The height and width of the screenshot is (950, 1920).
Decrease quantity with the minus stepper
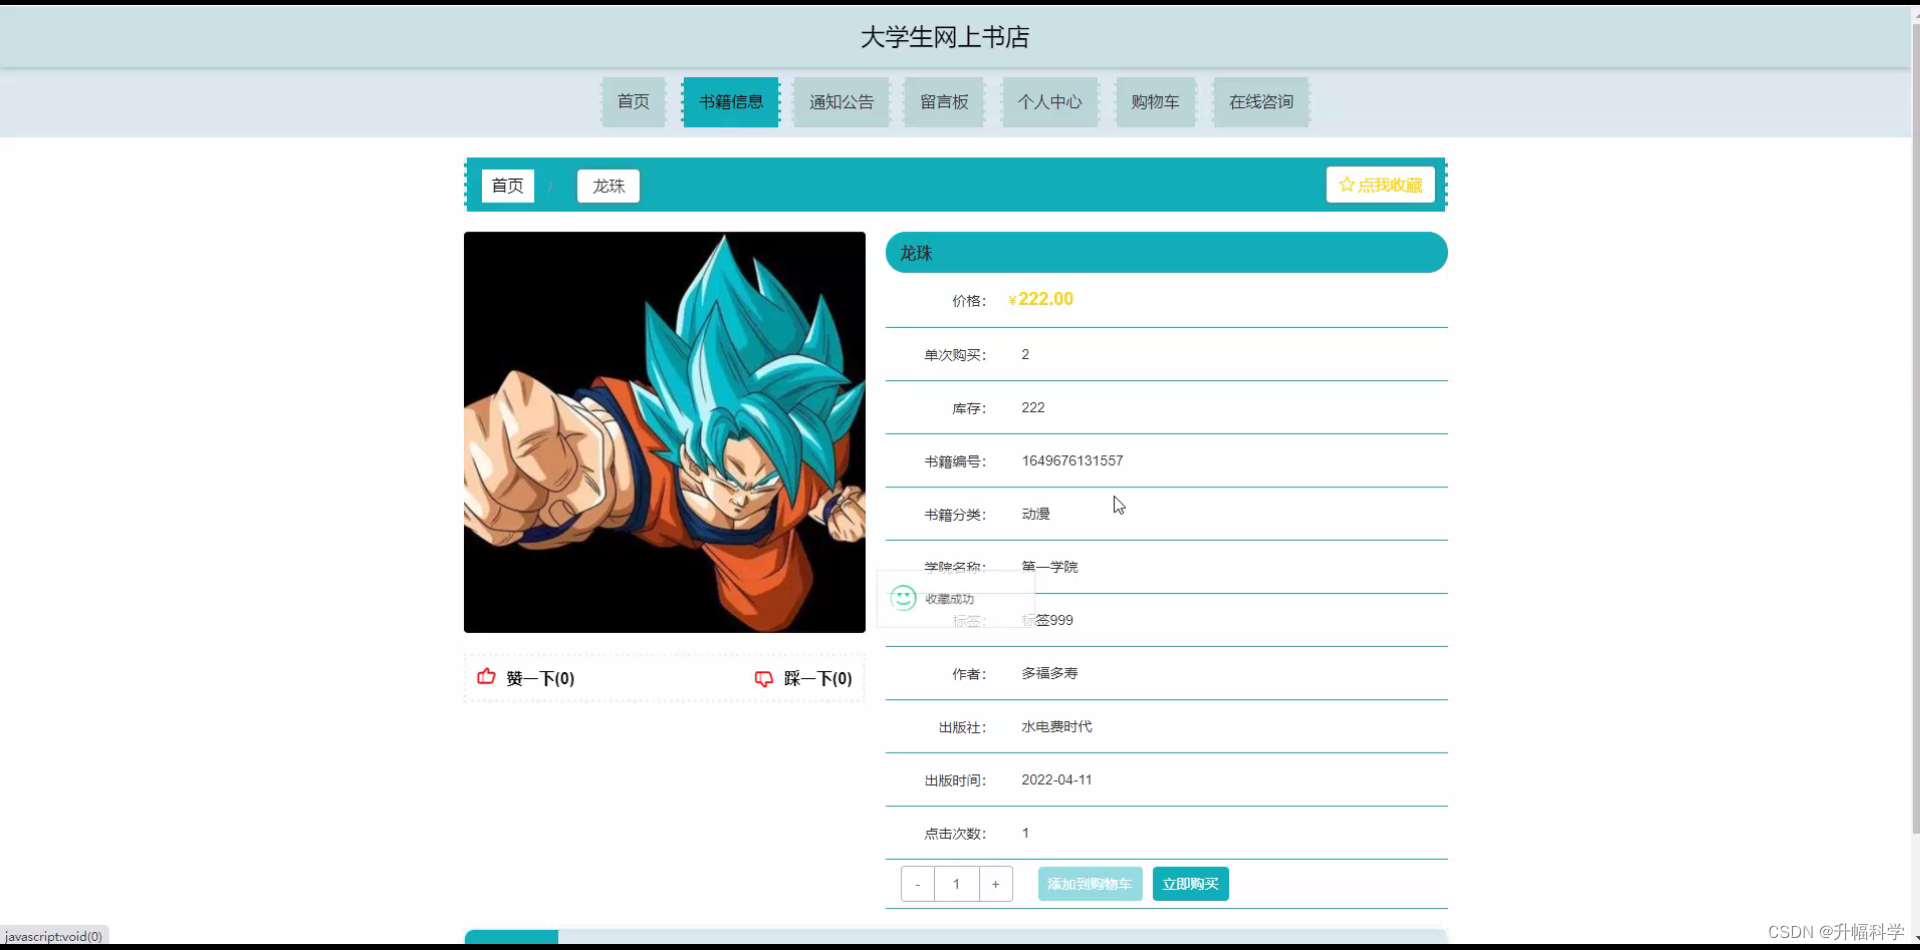click(917, 883)
